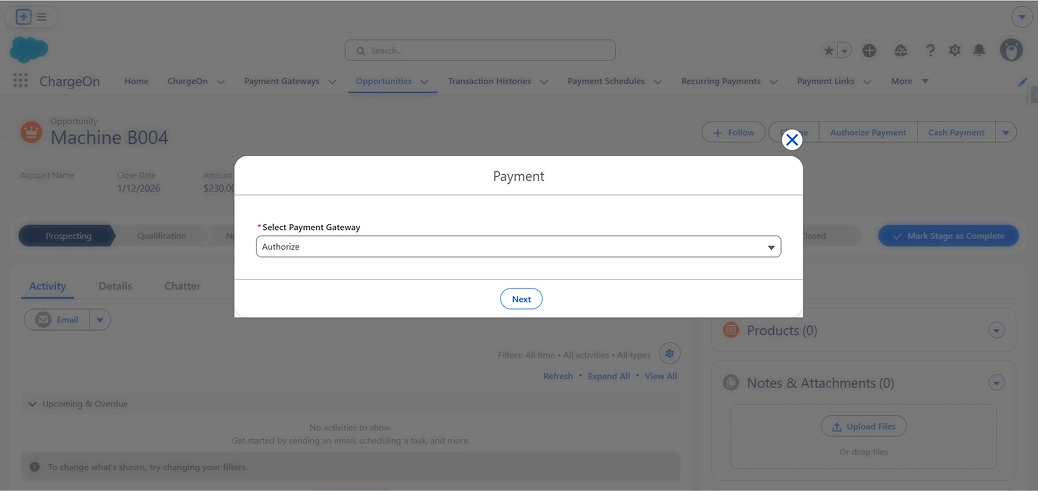This screenshot has width=1038, height=491.
Task: Click the pencil edit navigation icon
Action: (1023, 82)
